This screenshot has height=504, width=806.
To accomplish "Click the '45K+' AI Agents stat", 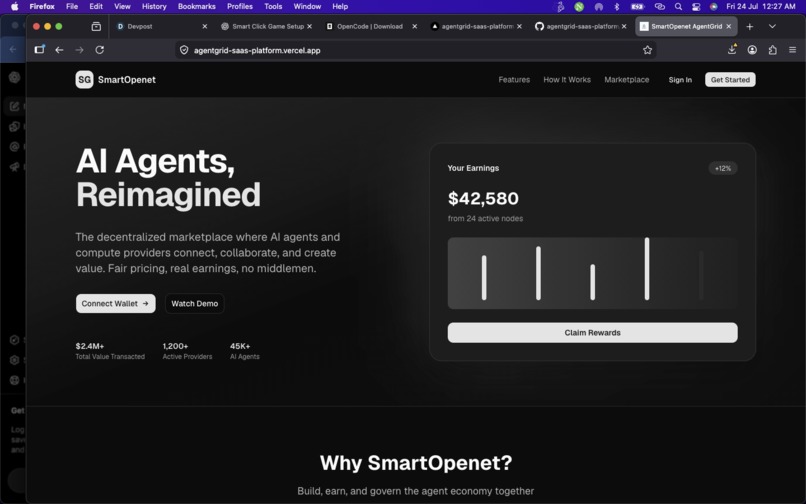I will point(240,346).
